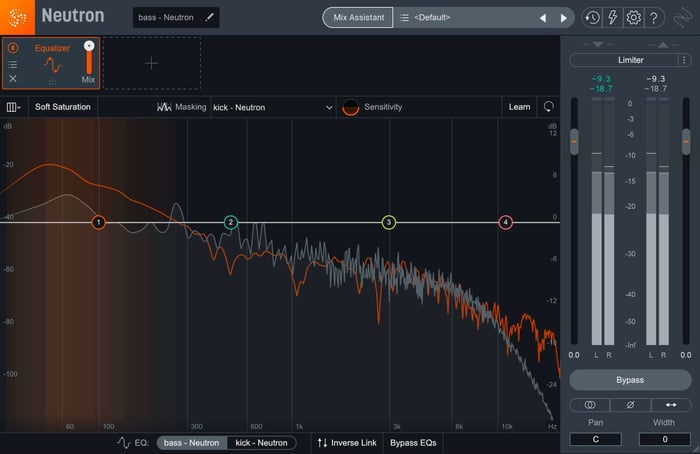The image size is (700, 454).
Task: Enable Soft Saturation
Action: [63, 107]
